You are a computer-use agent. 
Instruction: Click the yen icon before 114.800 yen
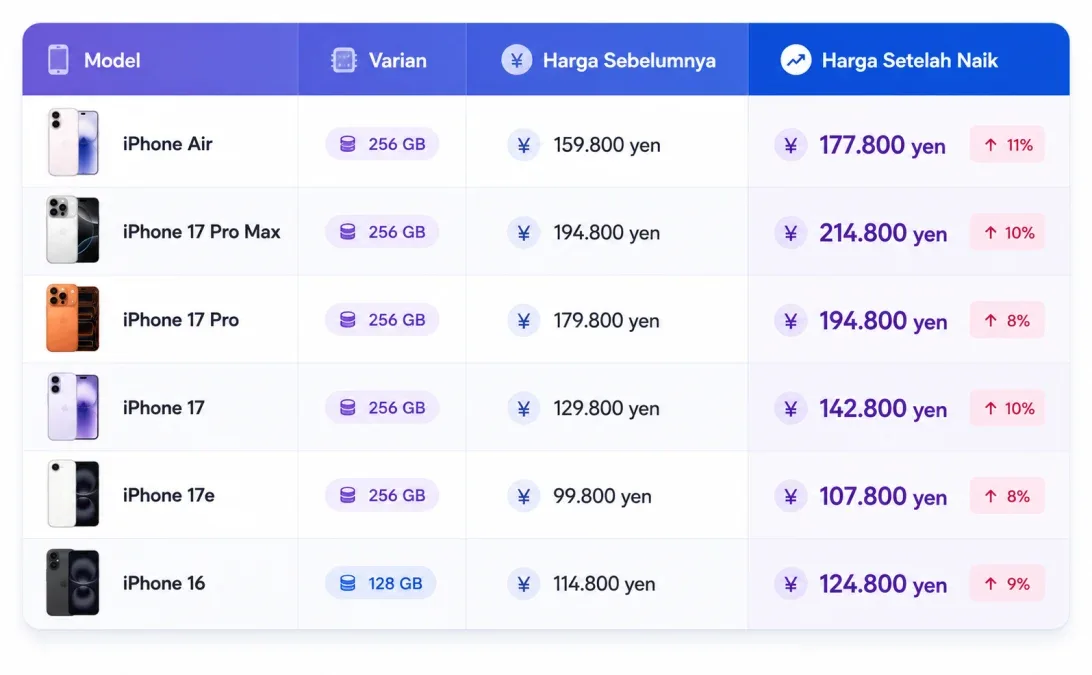tap(524, 584)
